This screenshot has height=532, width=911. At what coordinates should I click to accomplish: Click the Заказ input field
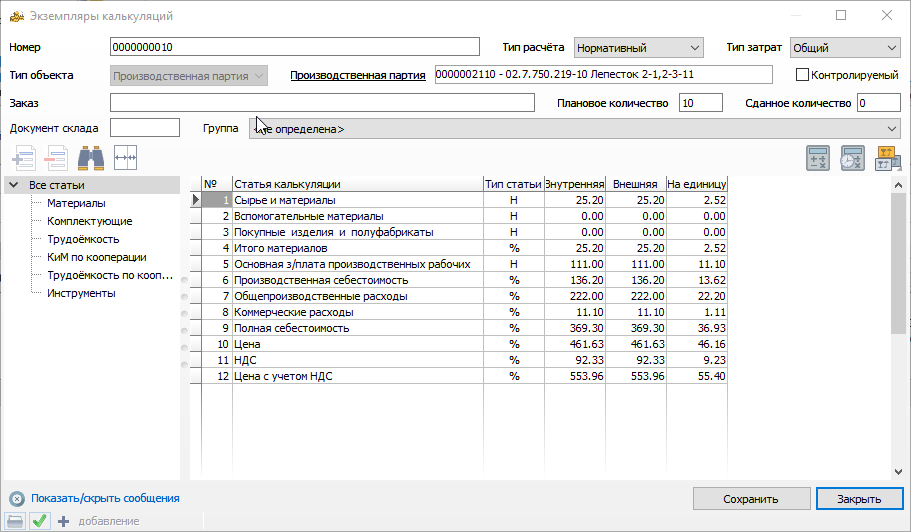click(322, 103)
